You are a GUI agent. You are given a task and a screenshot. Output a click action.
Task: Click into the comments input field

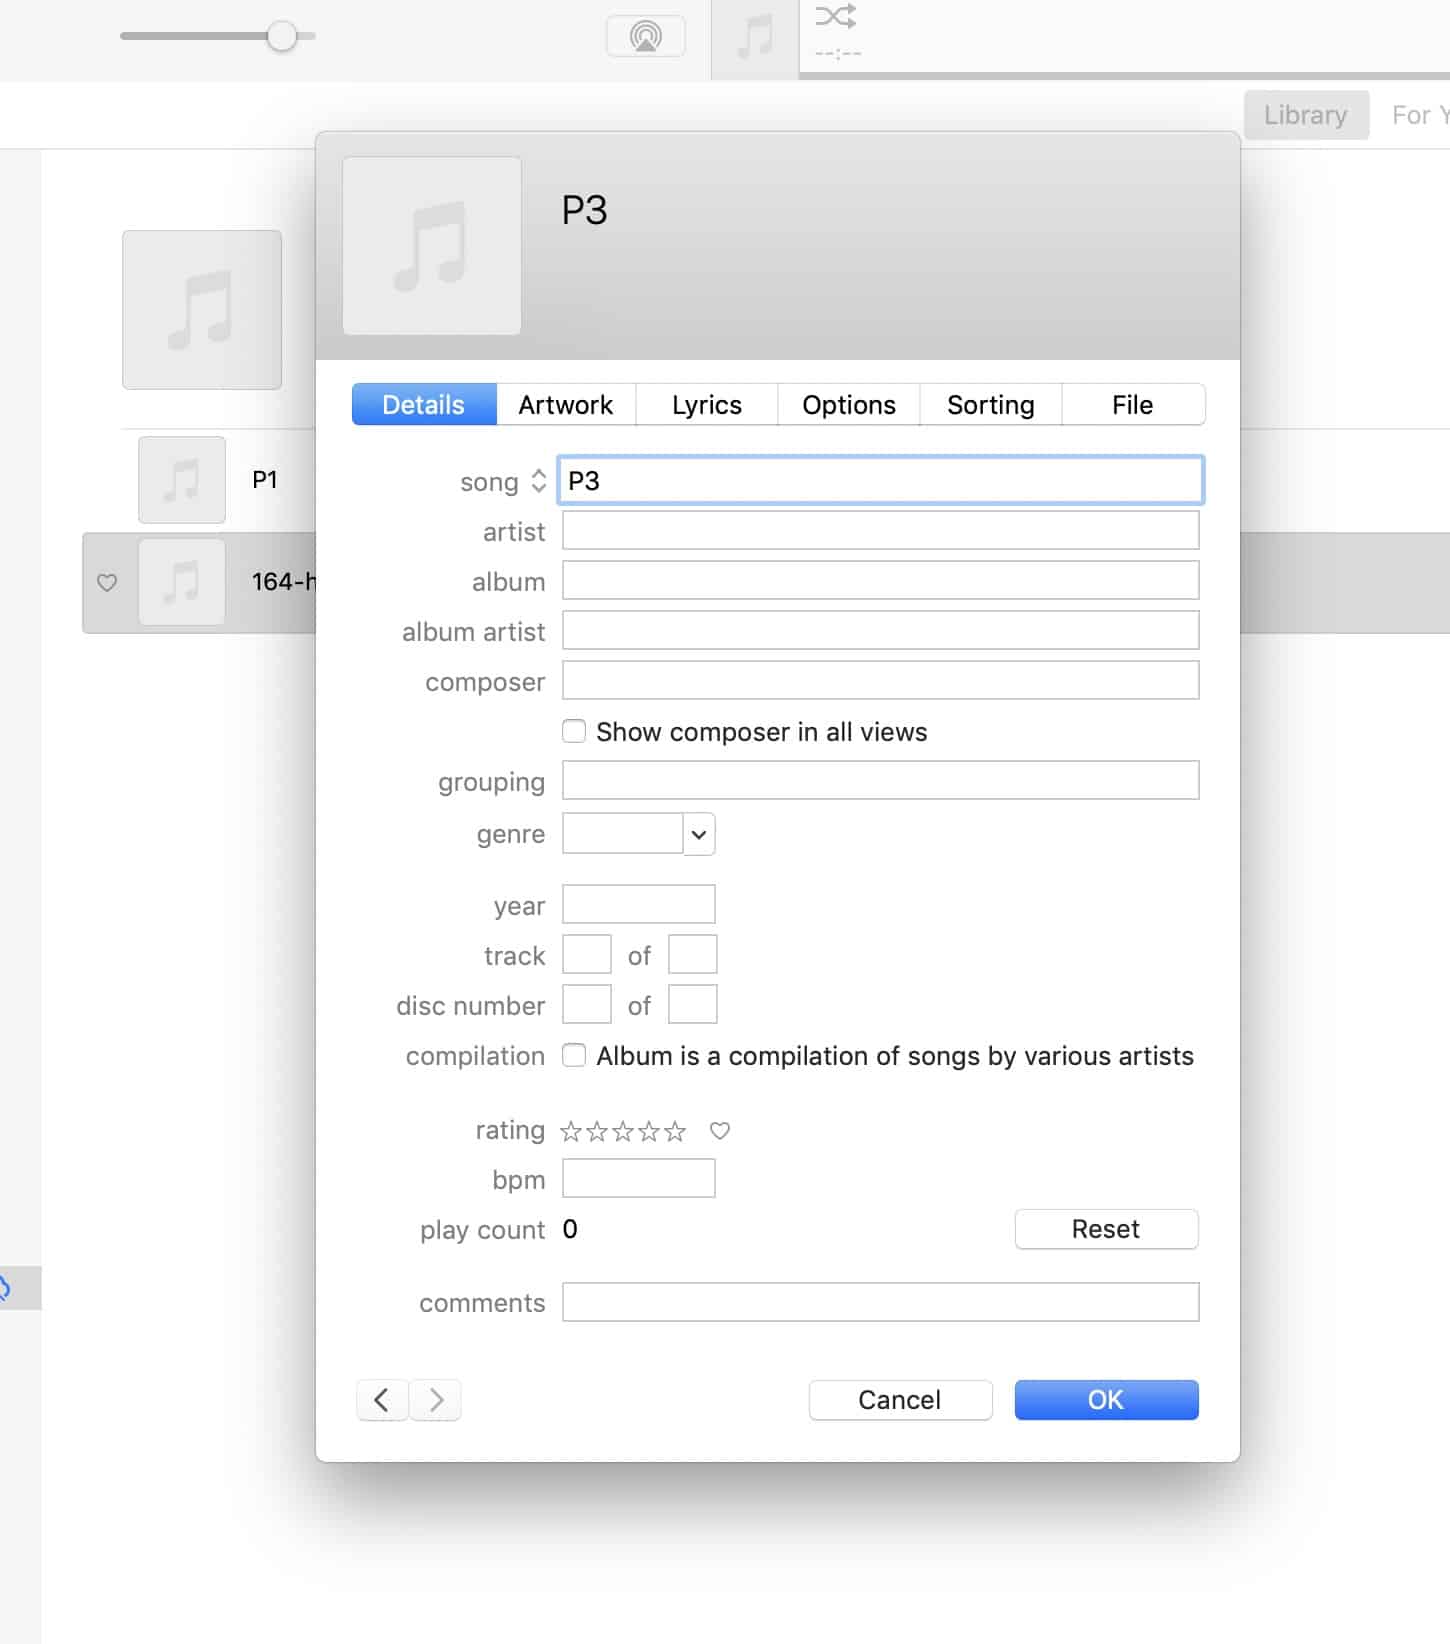[880, 1302]
